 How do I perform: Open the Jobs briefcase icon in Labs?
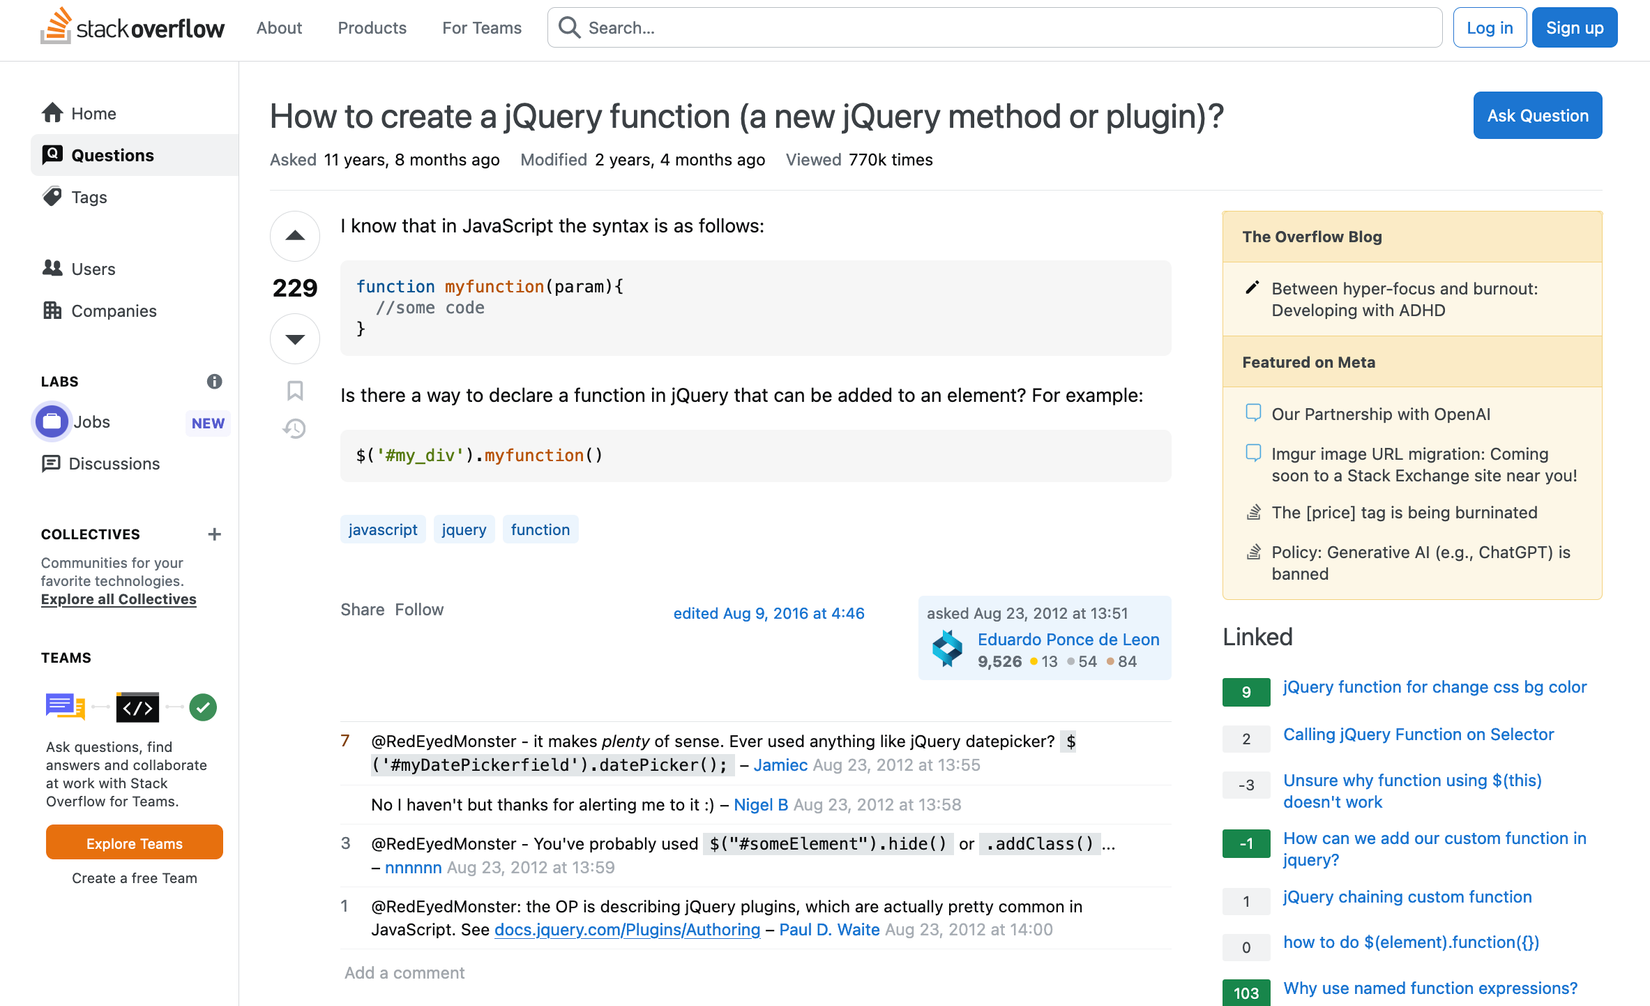(51, 421)
